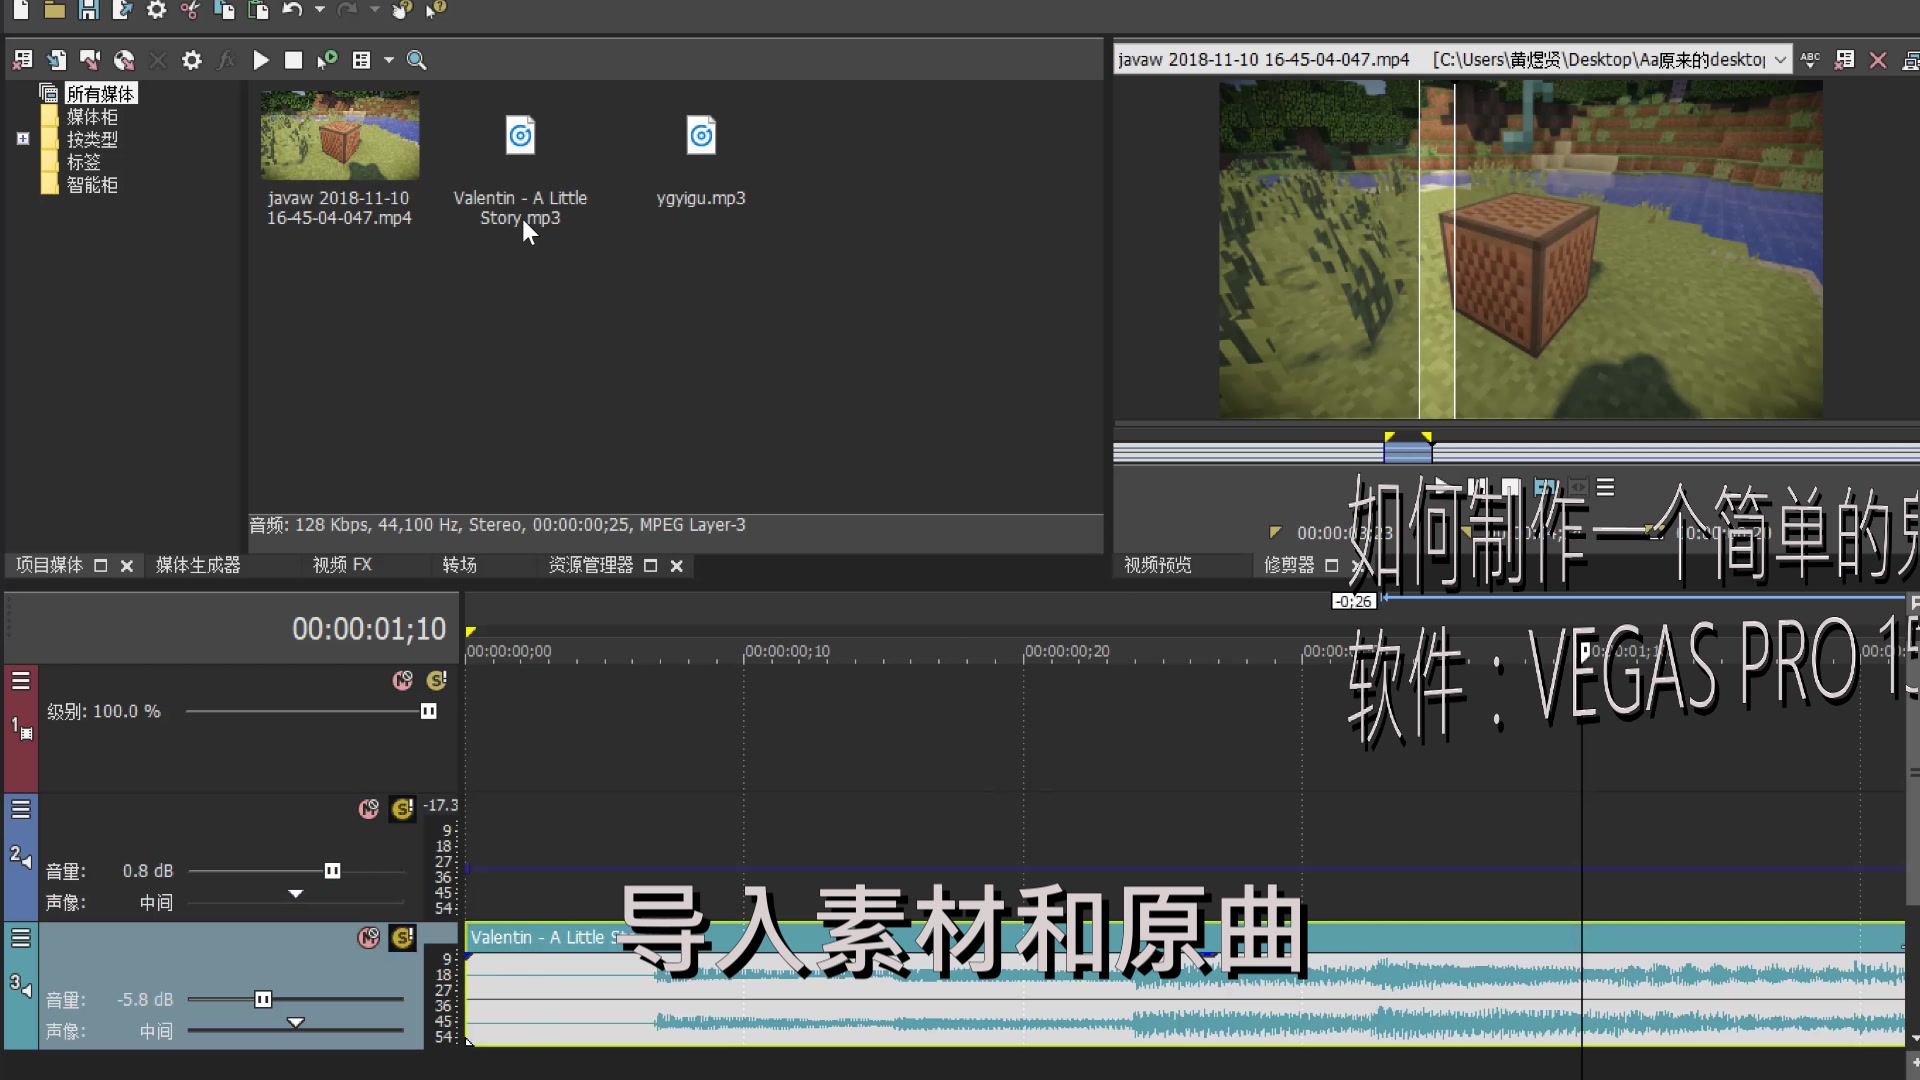Switch to the 转场 tab
This screenshot has width=1920, height=1080.
(459, 565)
